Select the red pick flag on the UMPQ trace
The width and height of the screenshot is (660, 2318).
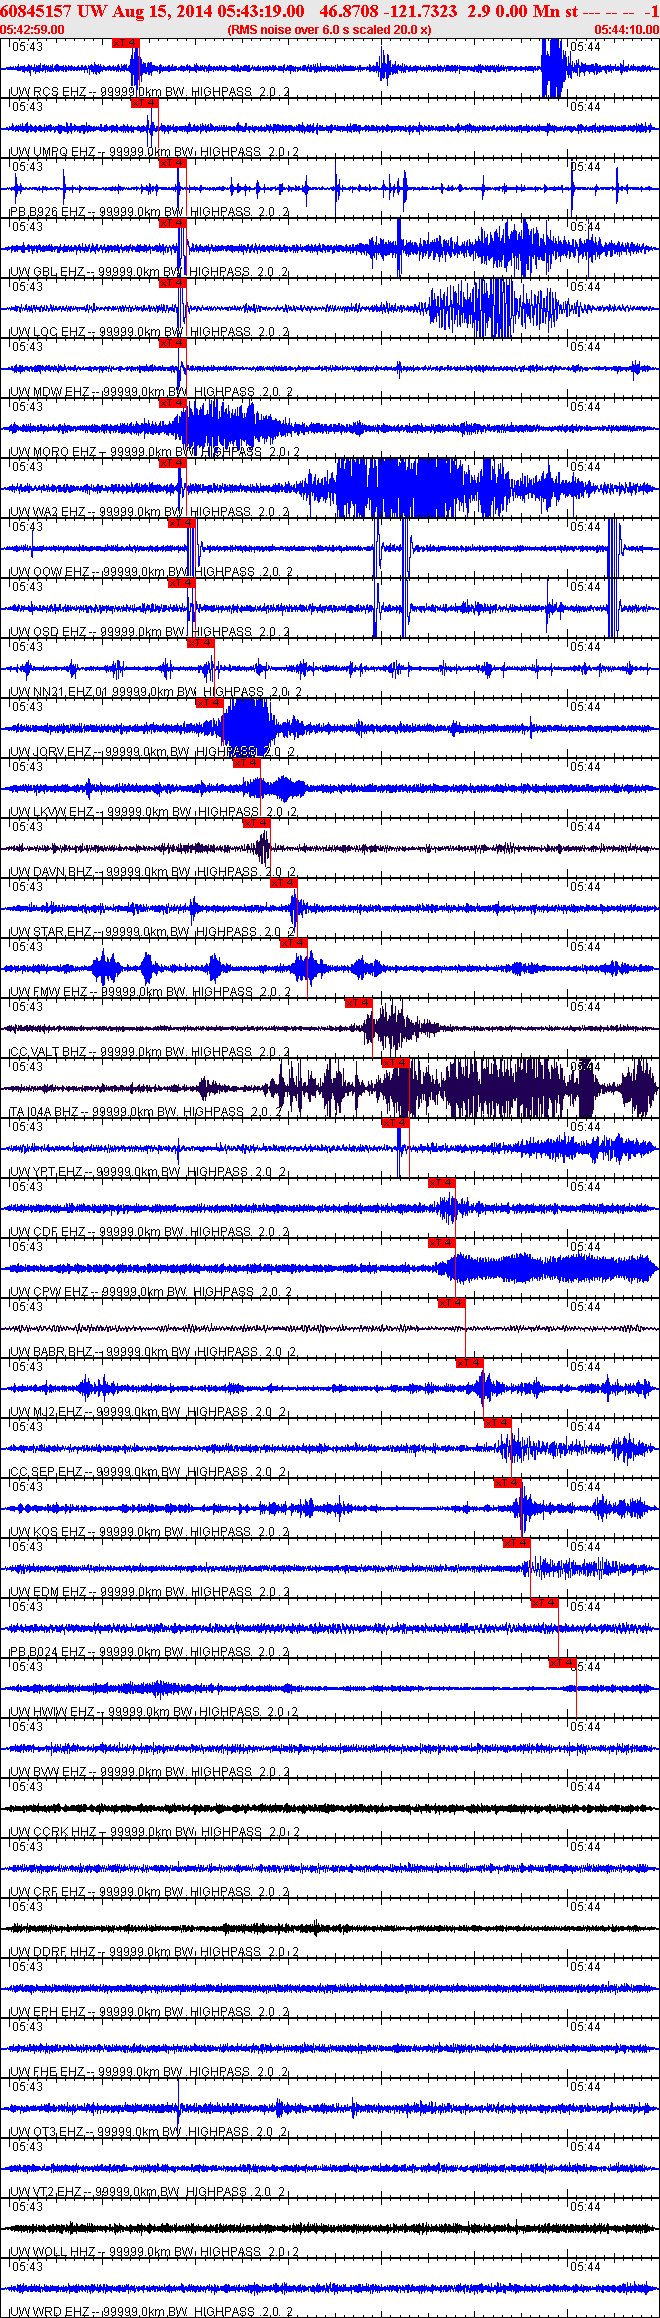coord(145,103)
